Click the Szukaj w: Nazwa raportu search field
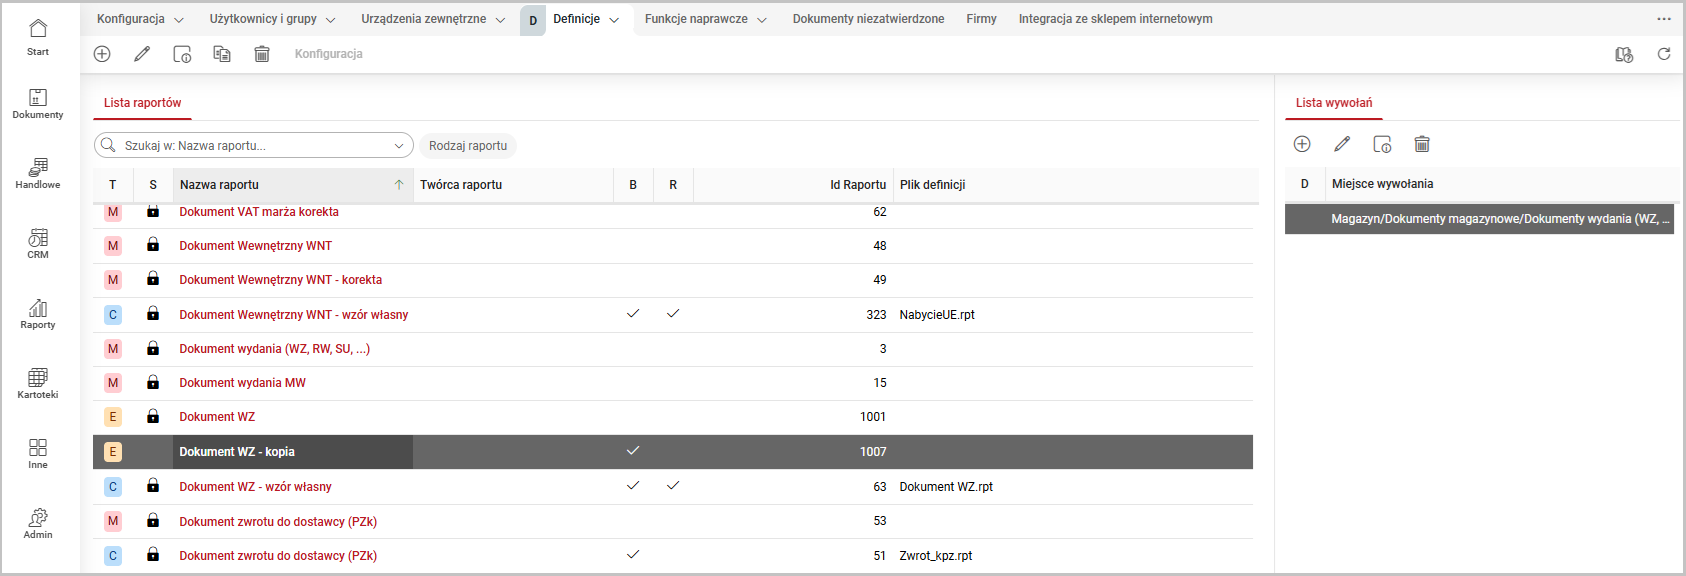Screen dimensions: 1686x576 pyautogui.click(x=250, y=146)
